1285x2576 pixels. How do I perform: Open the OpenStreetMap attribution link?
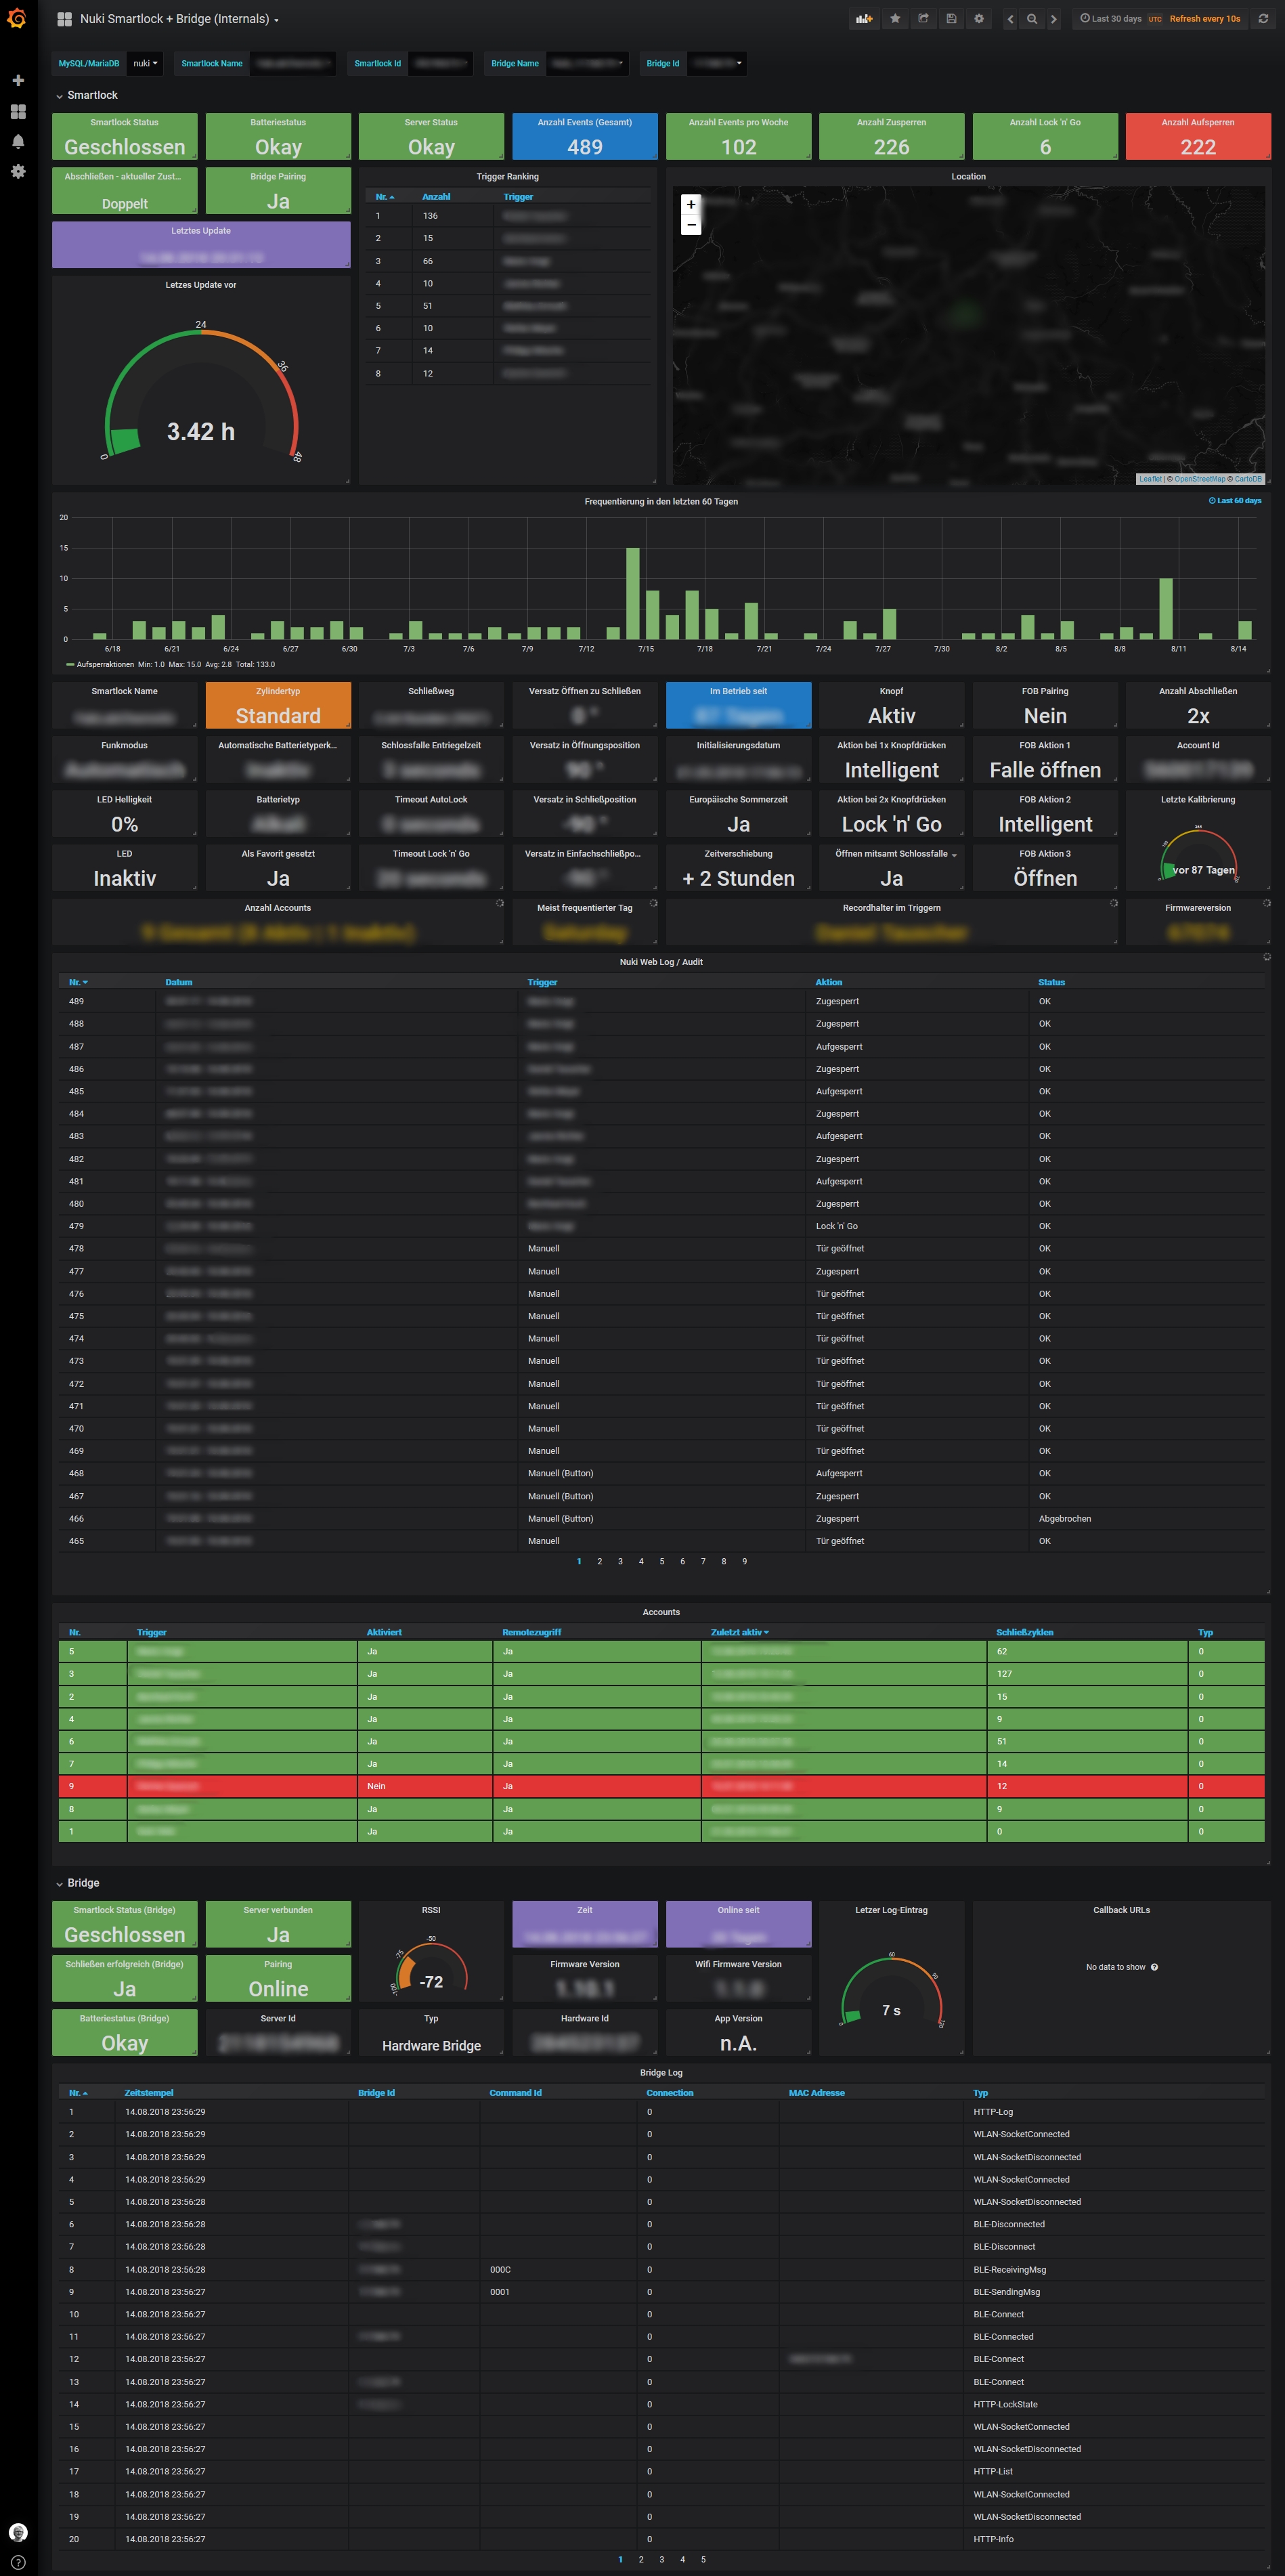pyautogui.click(x=1200, y=479)
